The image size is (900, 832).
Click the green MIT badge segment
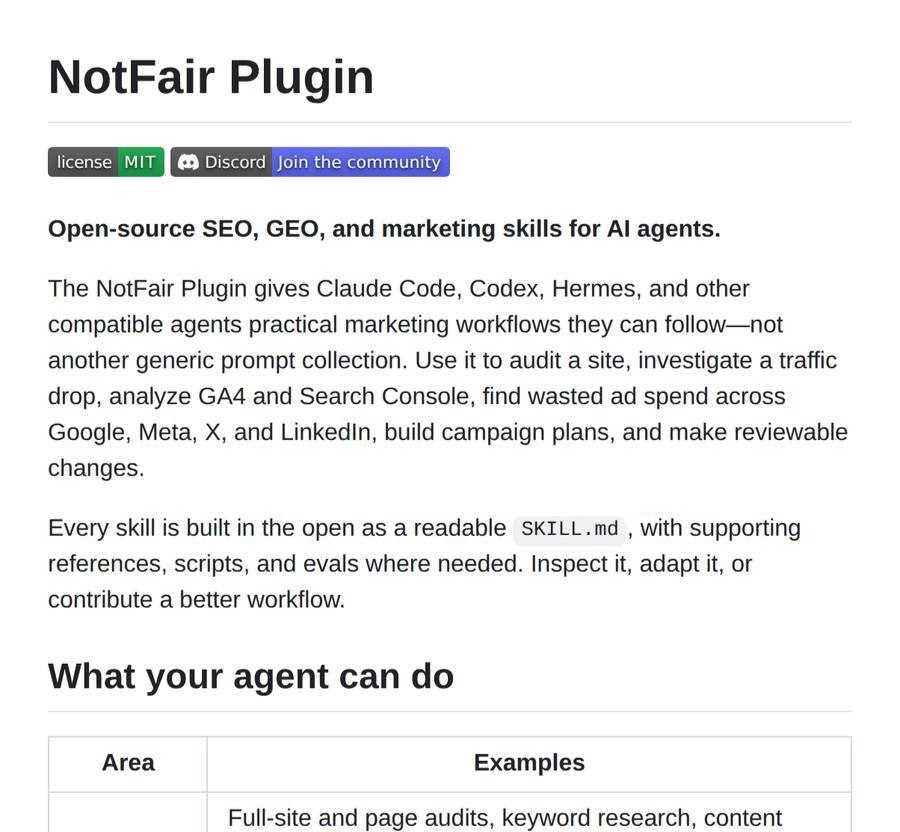tap(141, 162)
